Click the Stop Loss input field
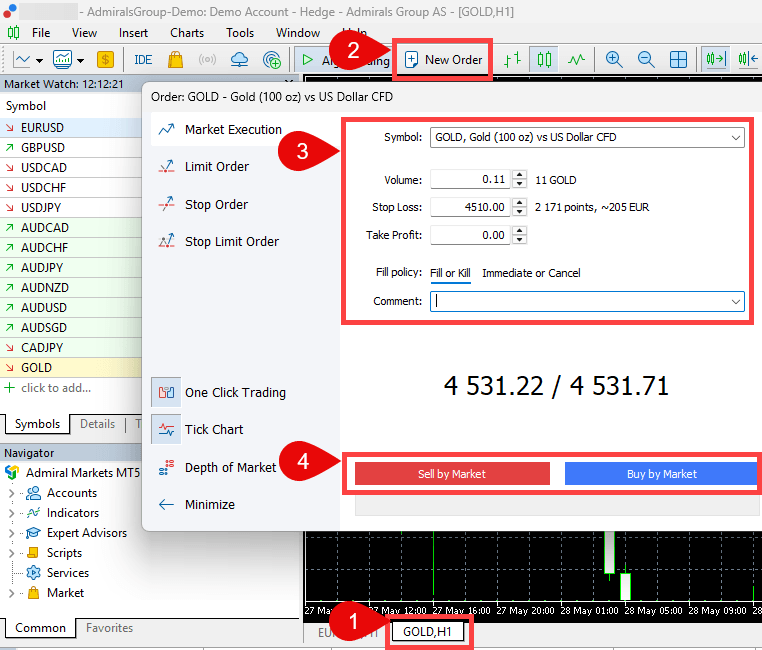The image size is (762, 650). (470, 207)
